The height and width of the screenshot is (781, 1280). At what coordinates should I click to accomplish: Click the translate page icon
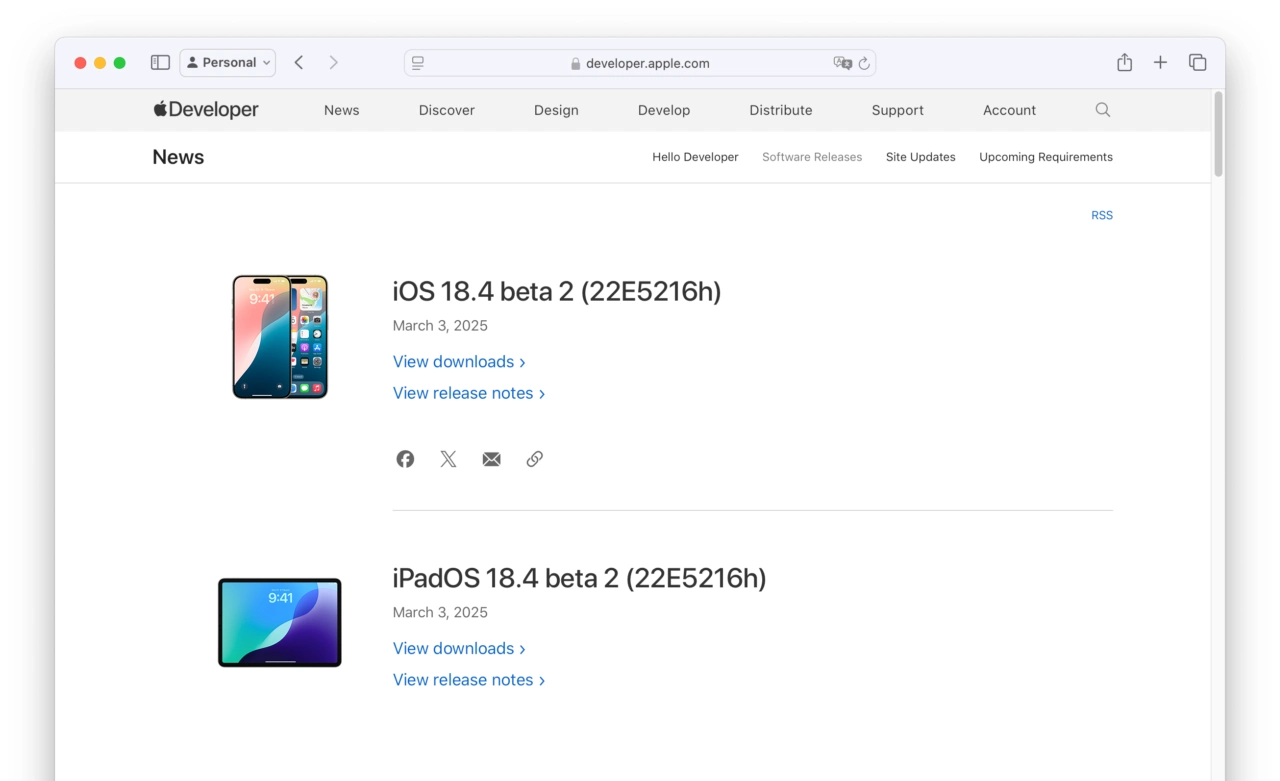842,63
